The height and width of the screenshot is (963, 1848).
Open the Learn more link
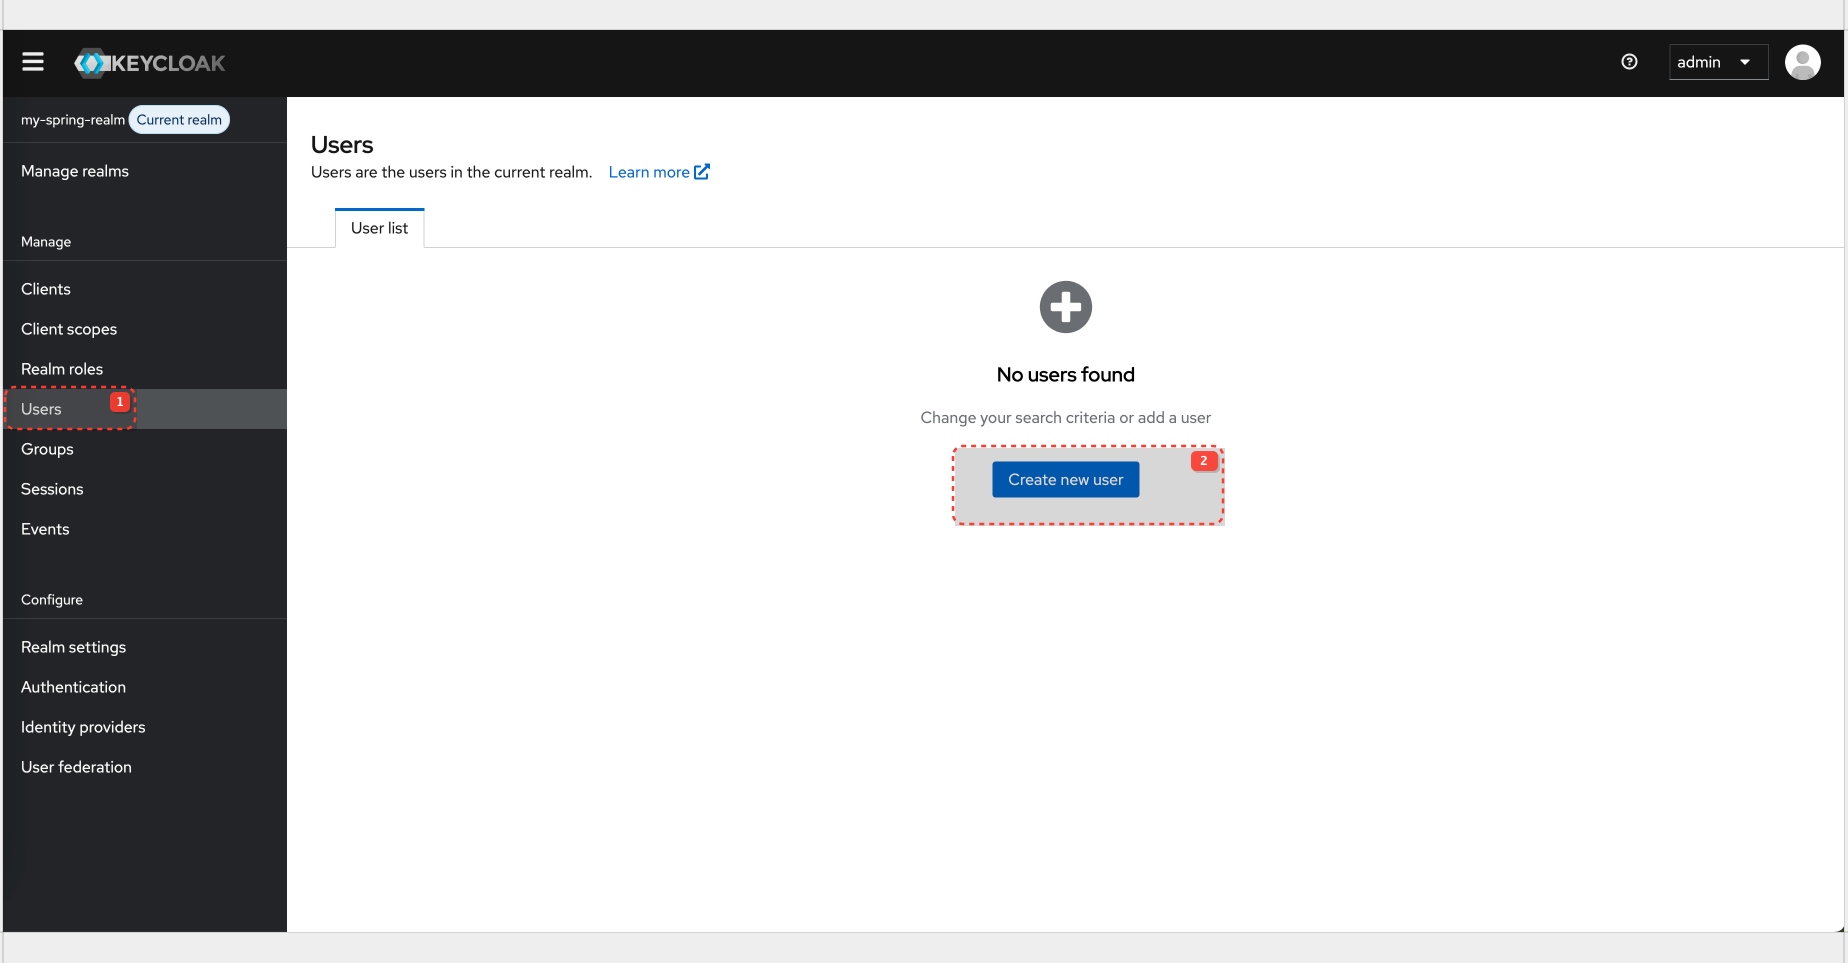[x=648, y=171]
